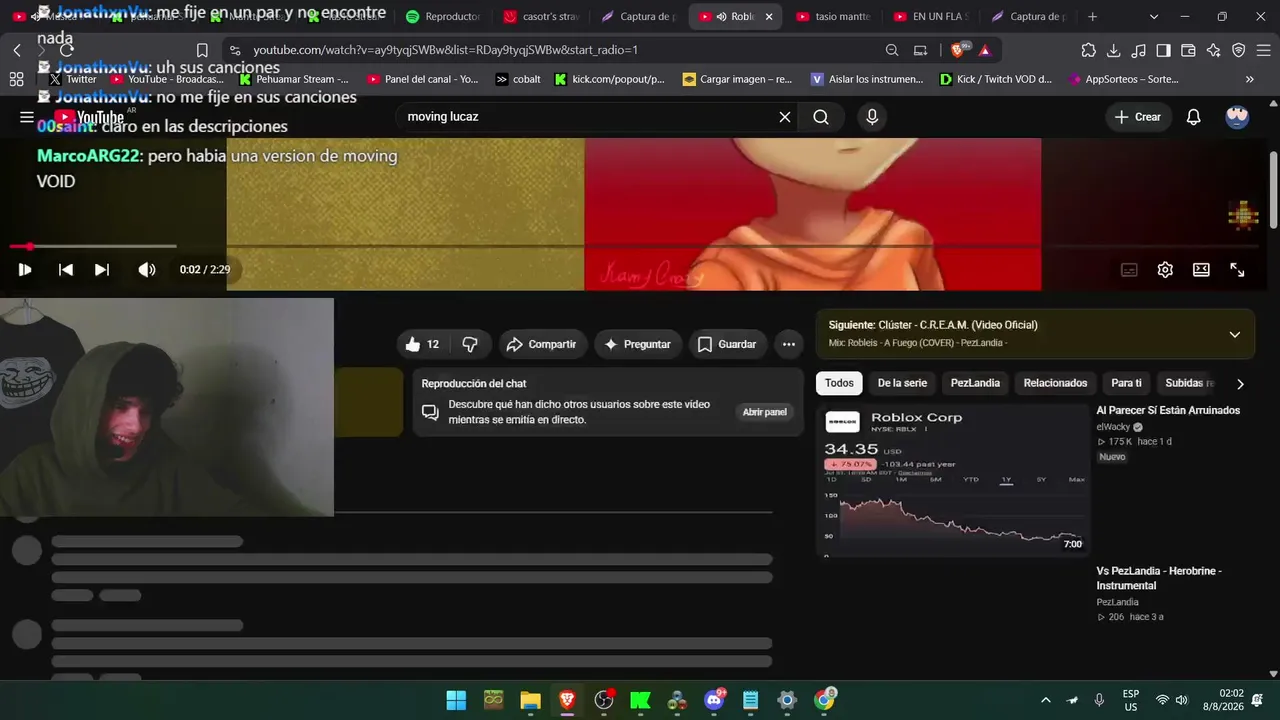Viewport: 1280px width, 720px height.
Task: Open the Windows Start menu
Action: pyautogui.click(x=456, y=700)
